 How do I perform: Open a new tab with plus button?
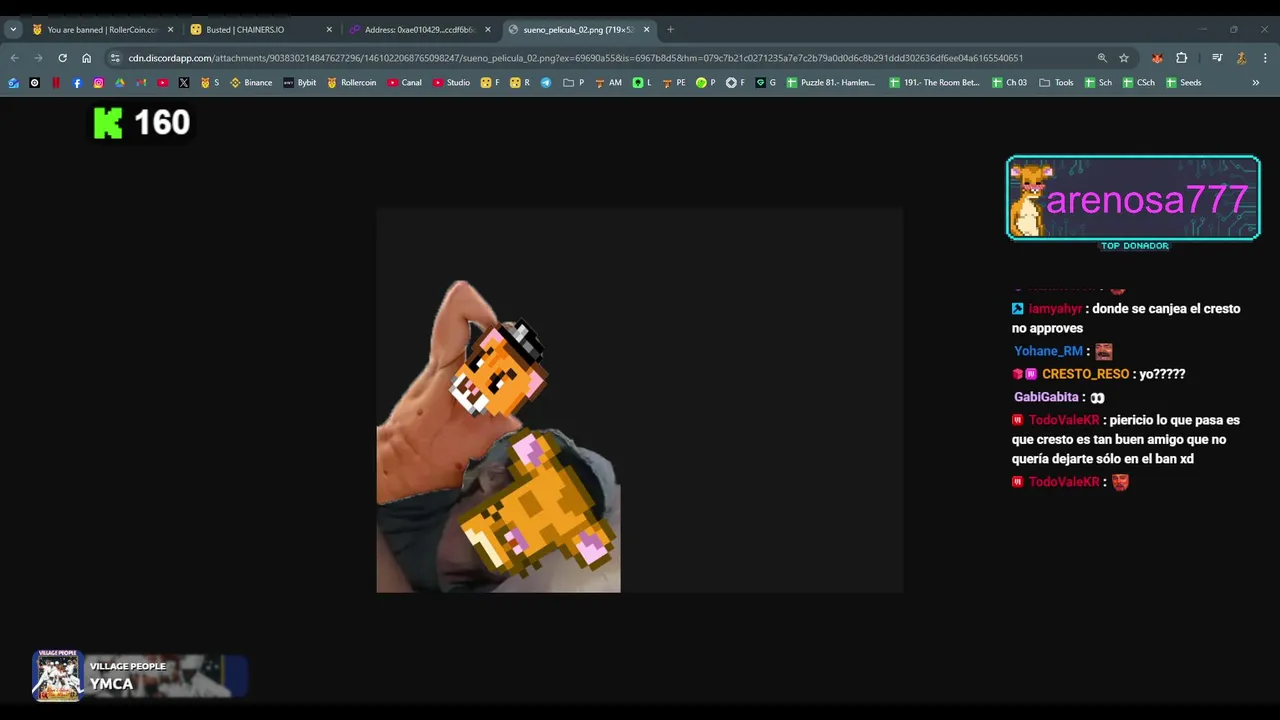670,30
